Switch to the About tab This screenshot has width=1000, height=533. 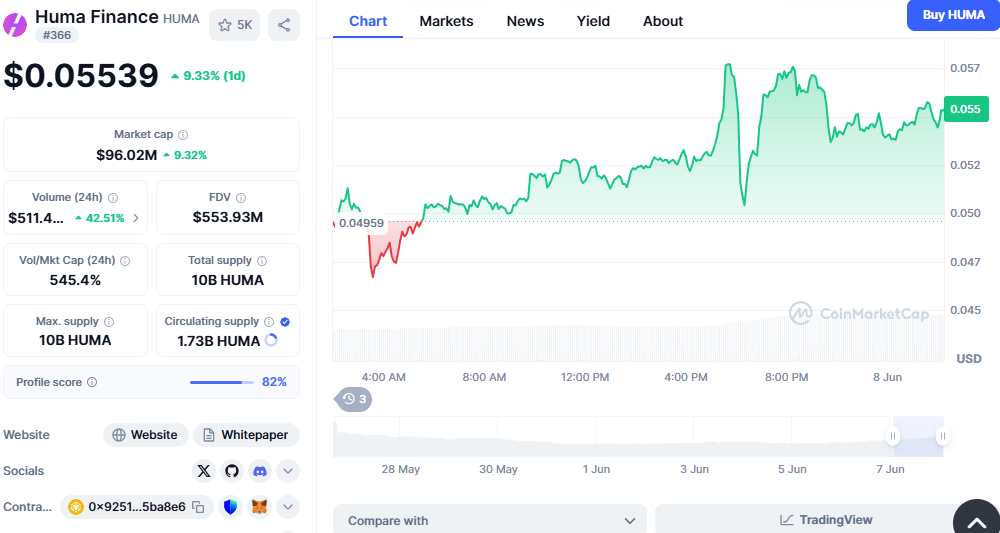pyautogui.click(x=663, y=21)
